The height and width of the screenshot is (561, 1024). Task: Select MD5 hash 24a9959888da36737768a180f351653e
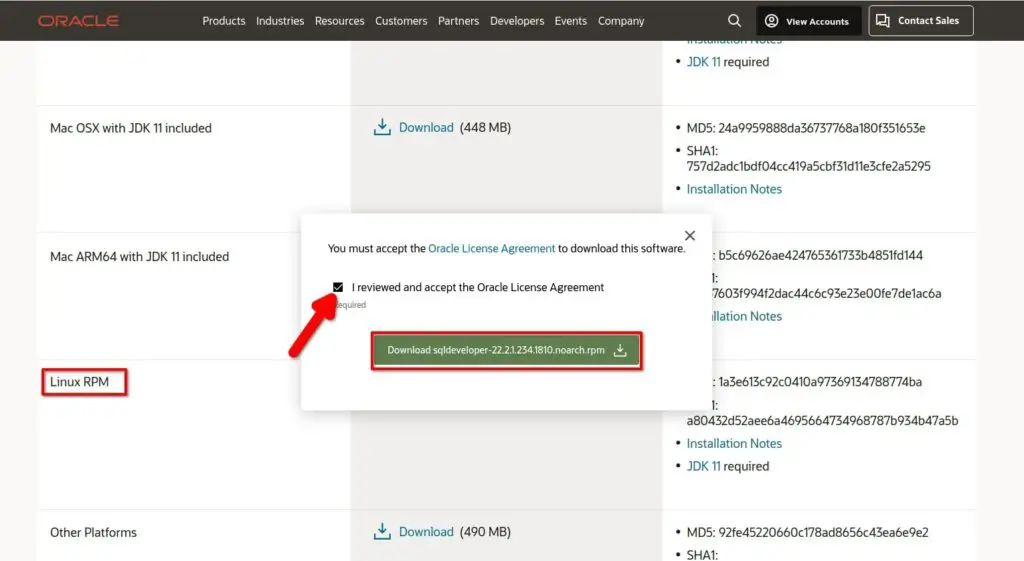[822, 128]
